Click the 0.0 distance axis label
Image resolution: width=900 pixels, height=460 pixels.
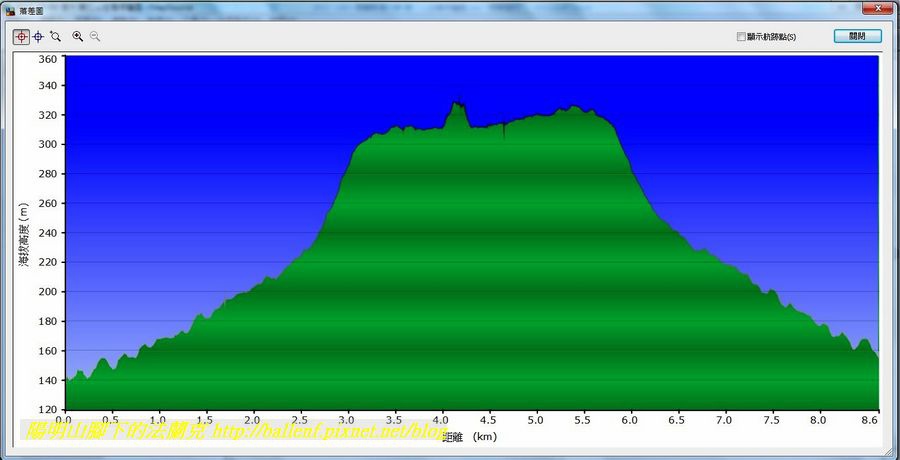tap(65, 419)
